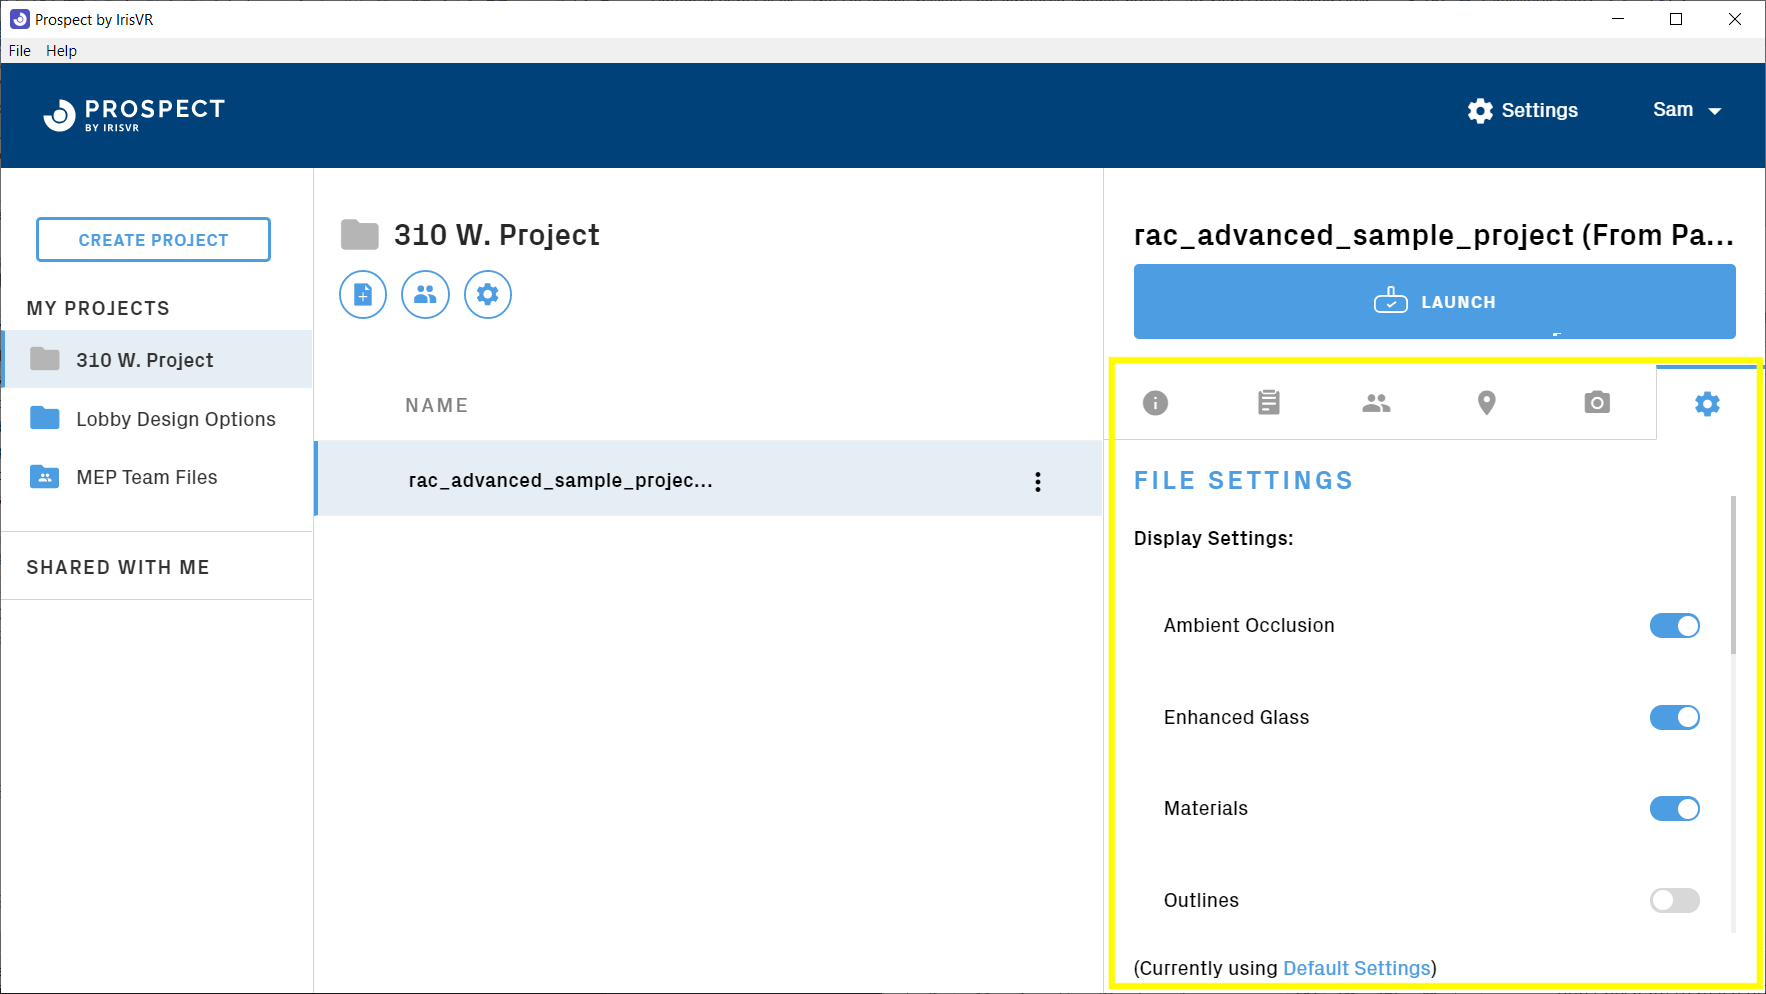Select 310 W. Project in My Projects
The width and height of the screenshot is (1766, 994).
point(157,359)
